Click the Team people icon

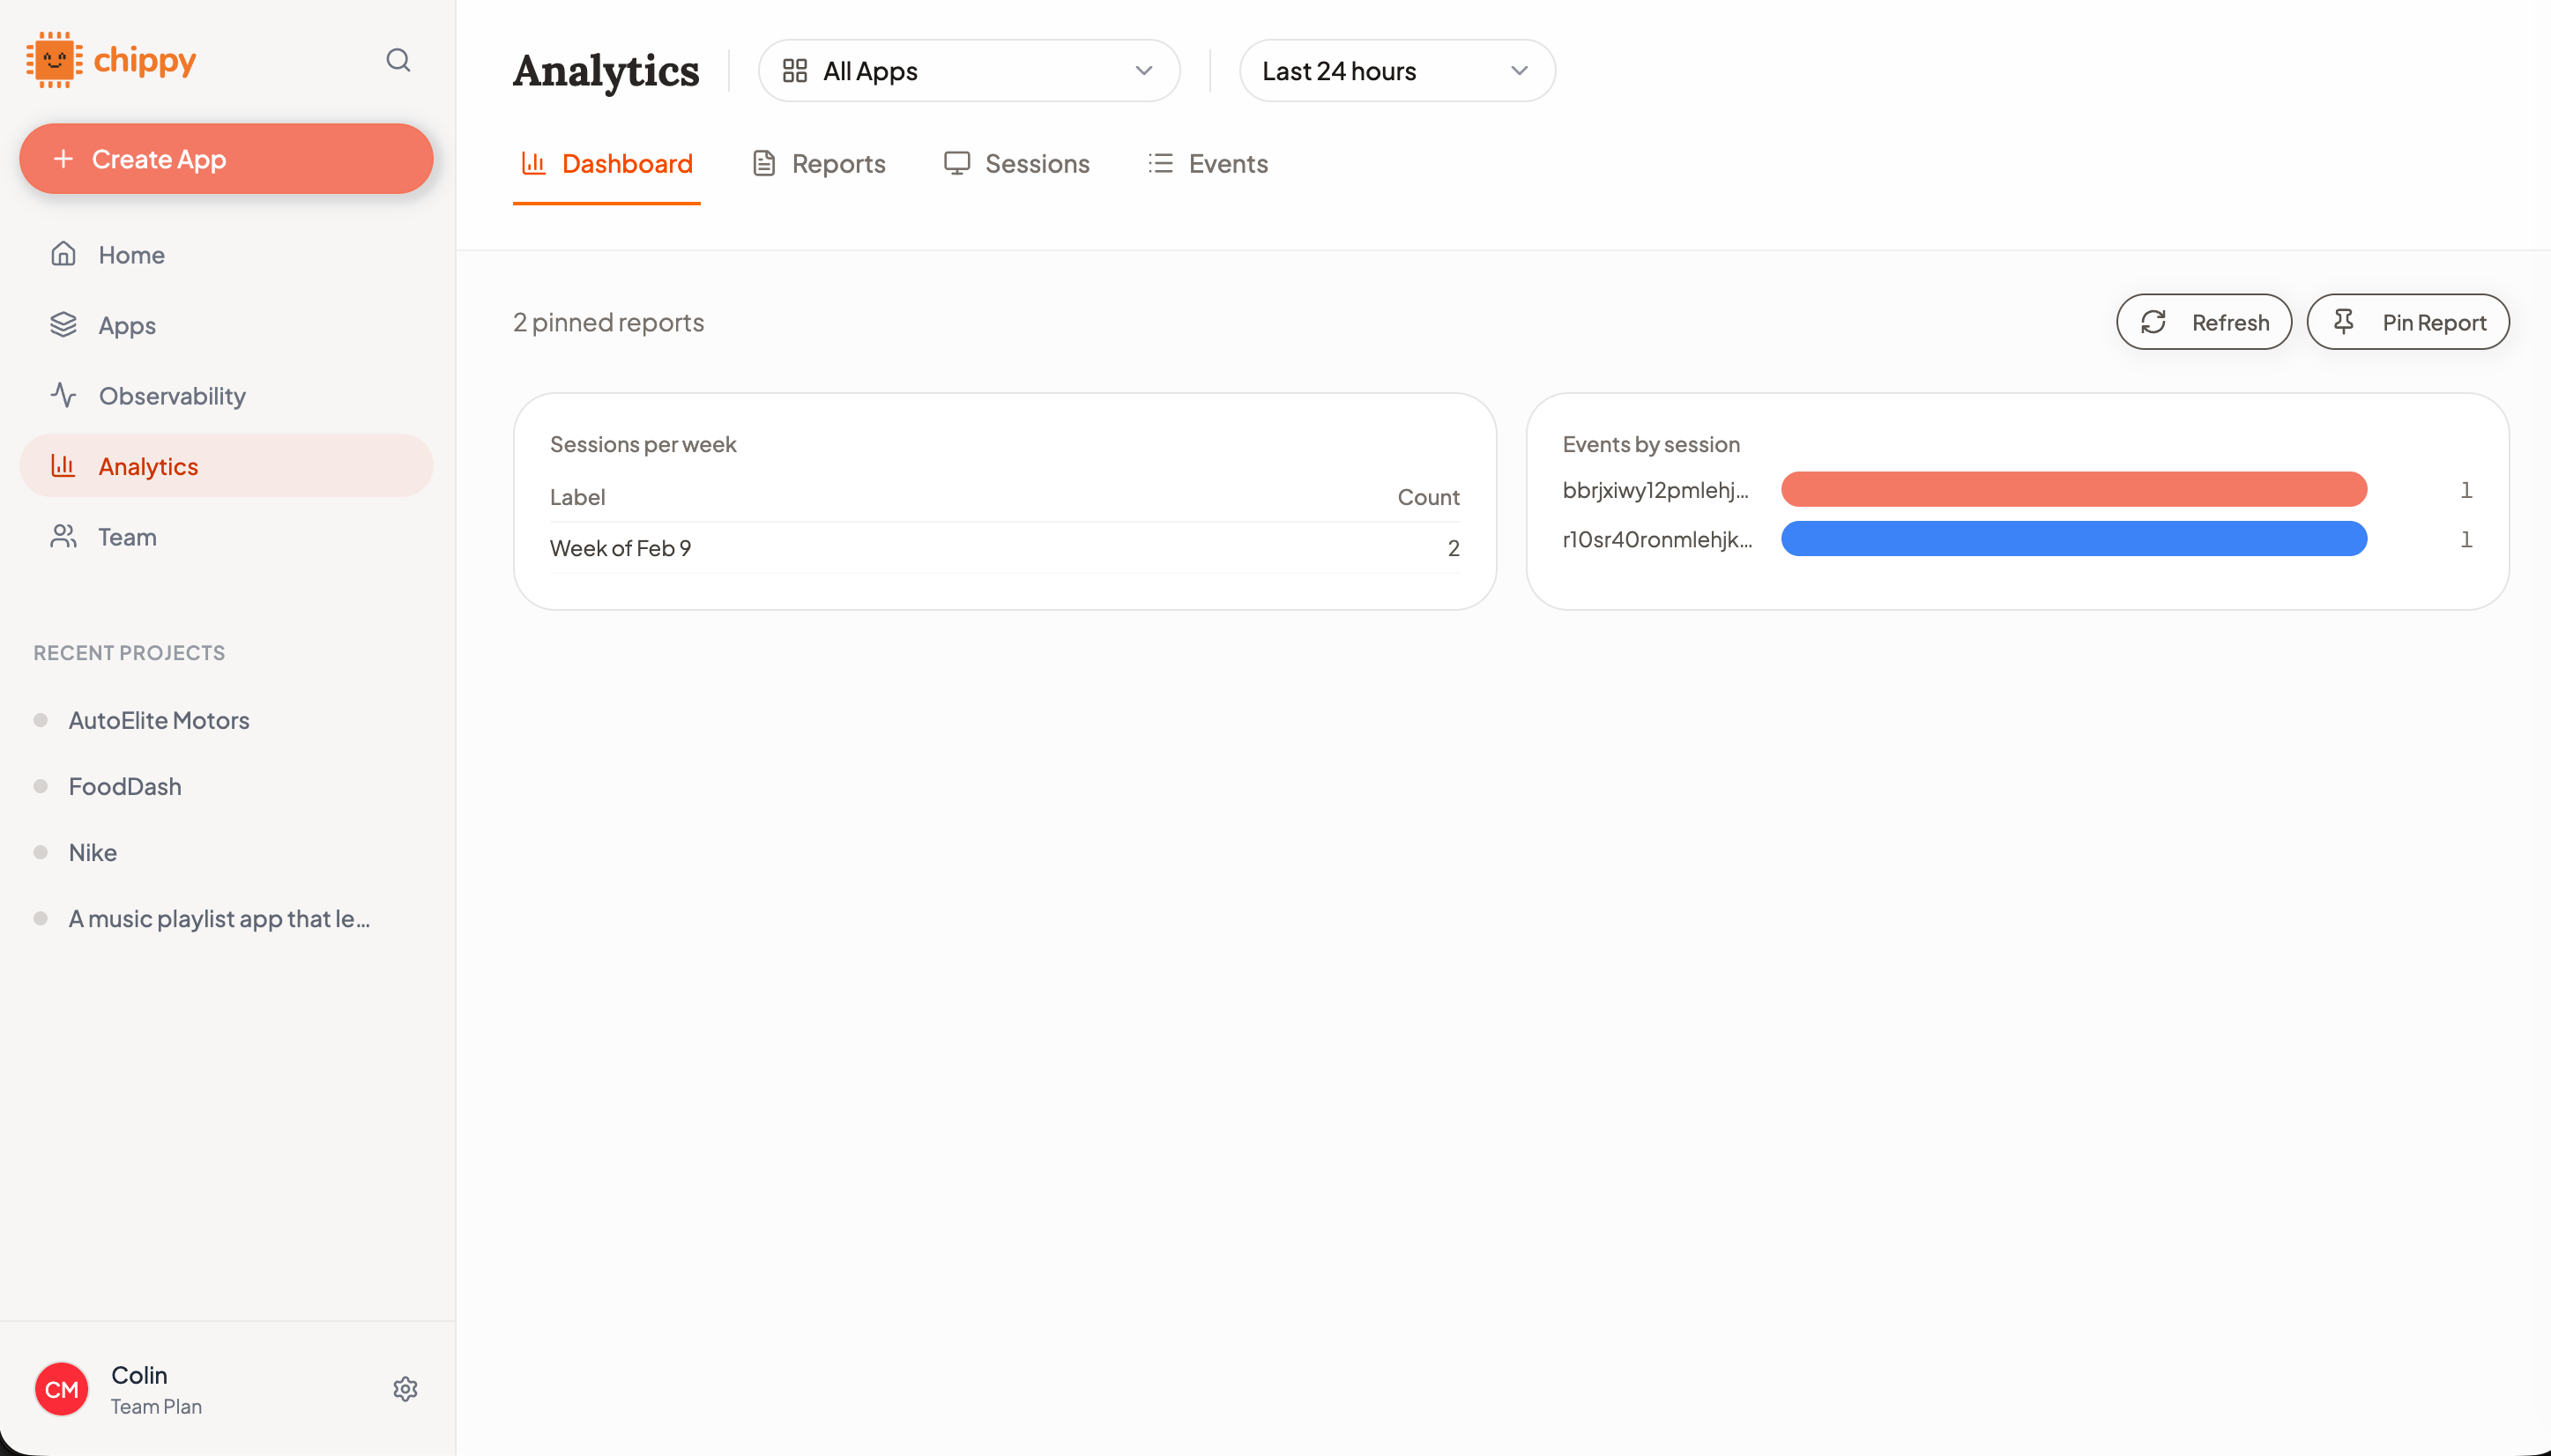tap(63, 536)
